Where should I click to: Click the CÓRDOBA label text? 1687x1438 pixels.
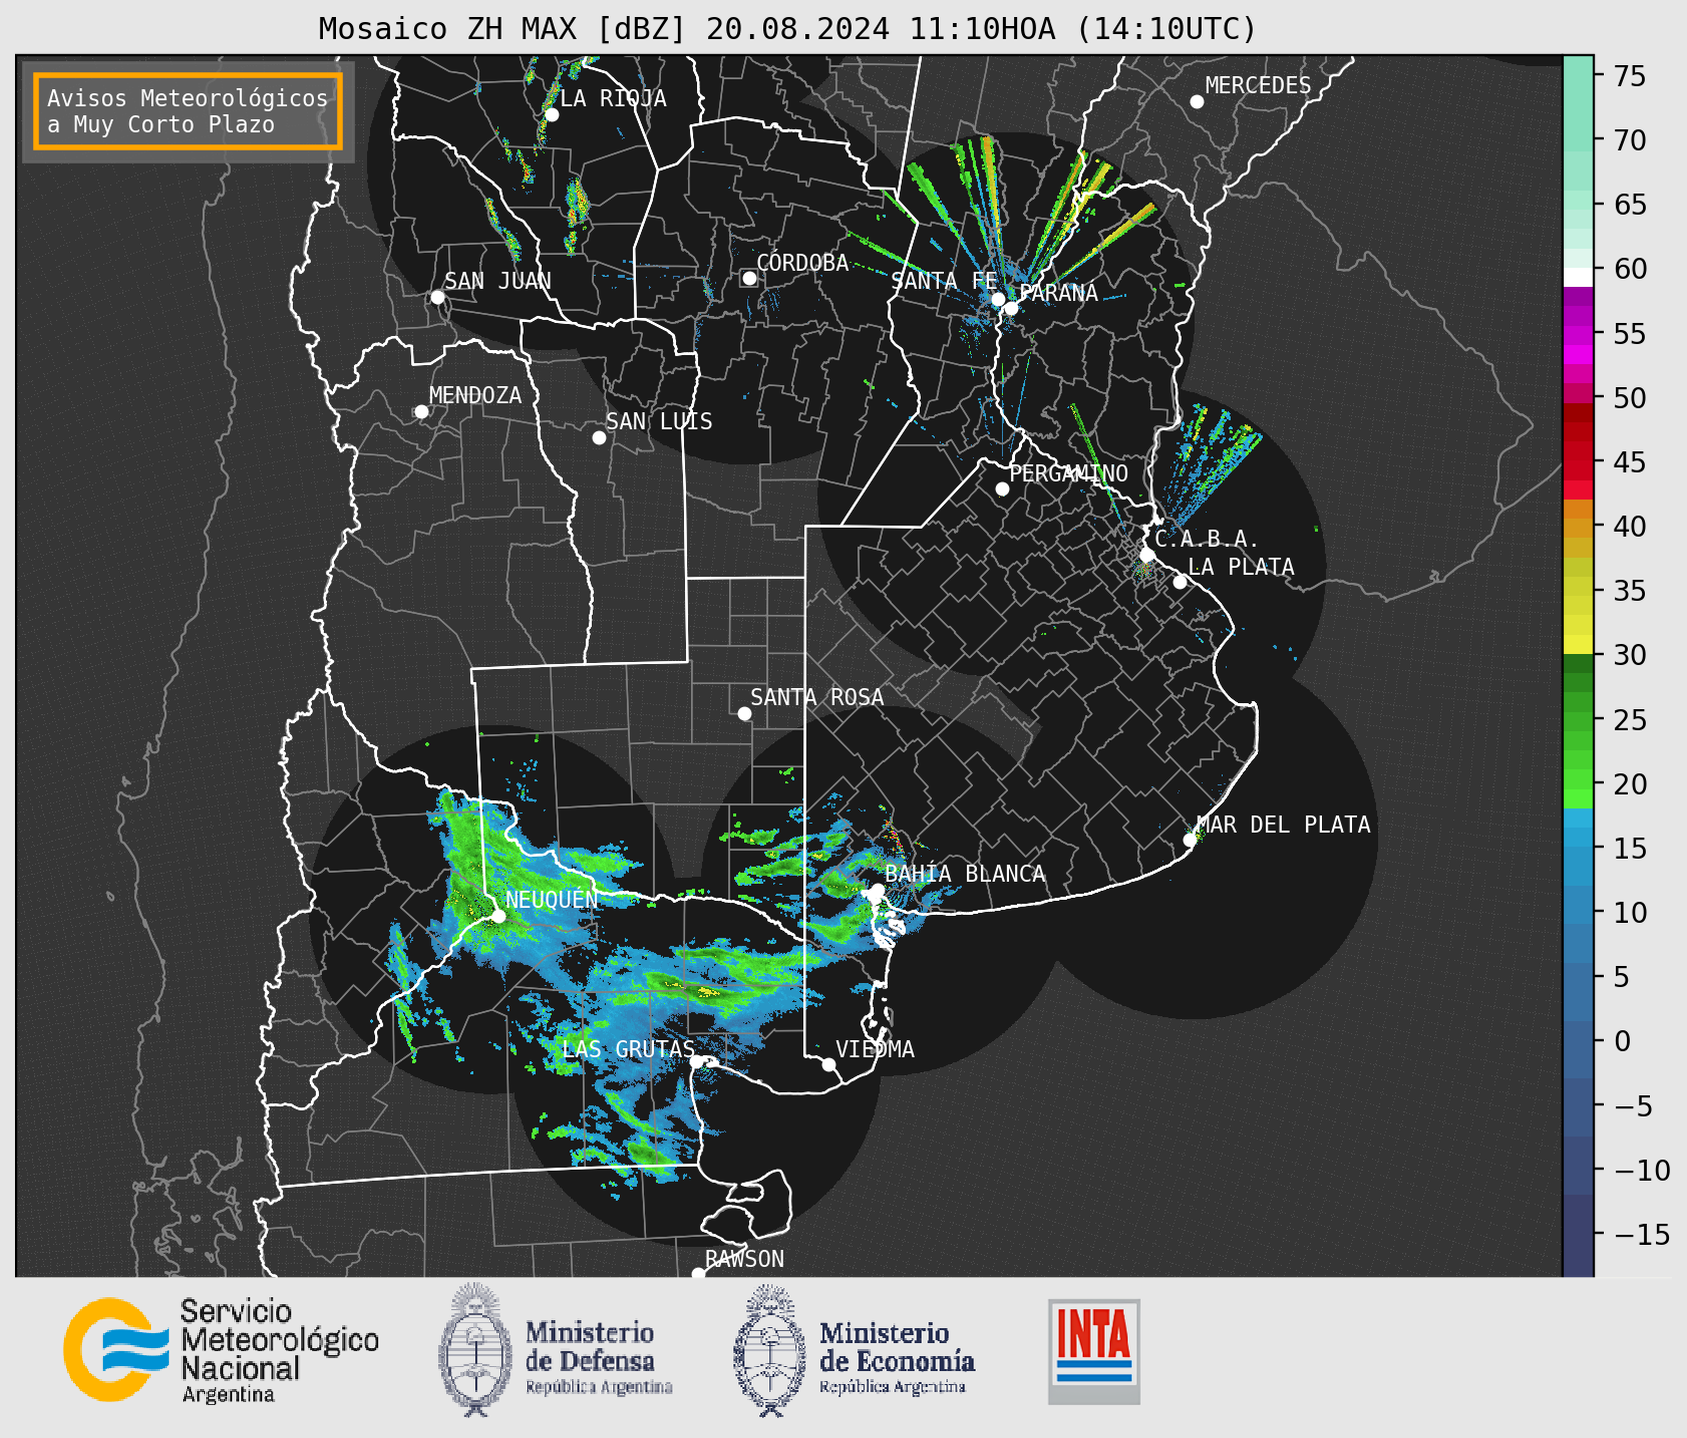[803, 263]
